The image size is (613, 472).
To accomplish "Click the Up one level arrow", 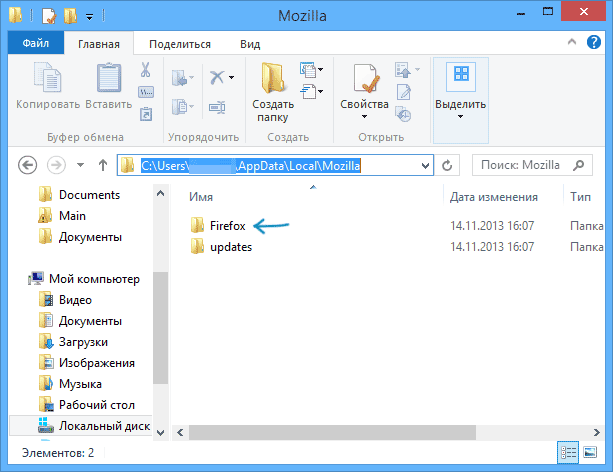I will [103, 165].
